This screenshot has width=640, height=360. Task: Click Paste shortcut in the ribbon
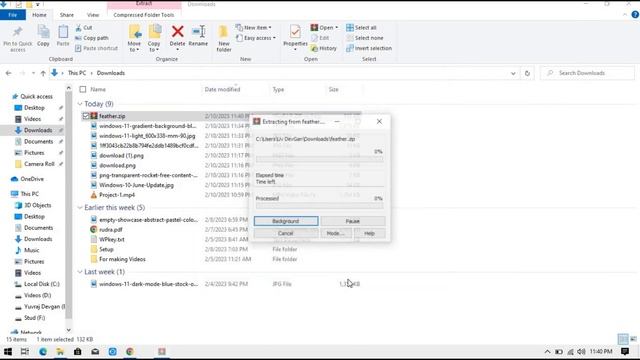(96, 48)
